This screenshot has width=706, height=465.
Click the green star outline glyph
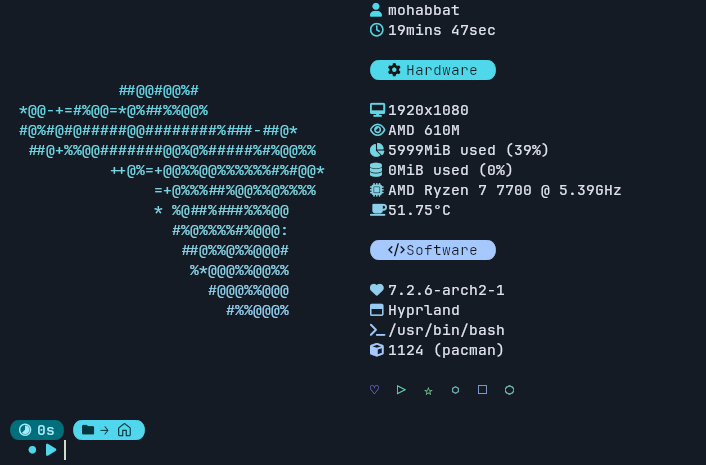tap(428, 391)
